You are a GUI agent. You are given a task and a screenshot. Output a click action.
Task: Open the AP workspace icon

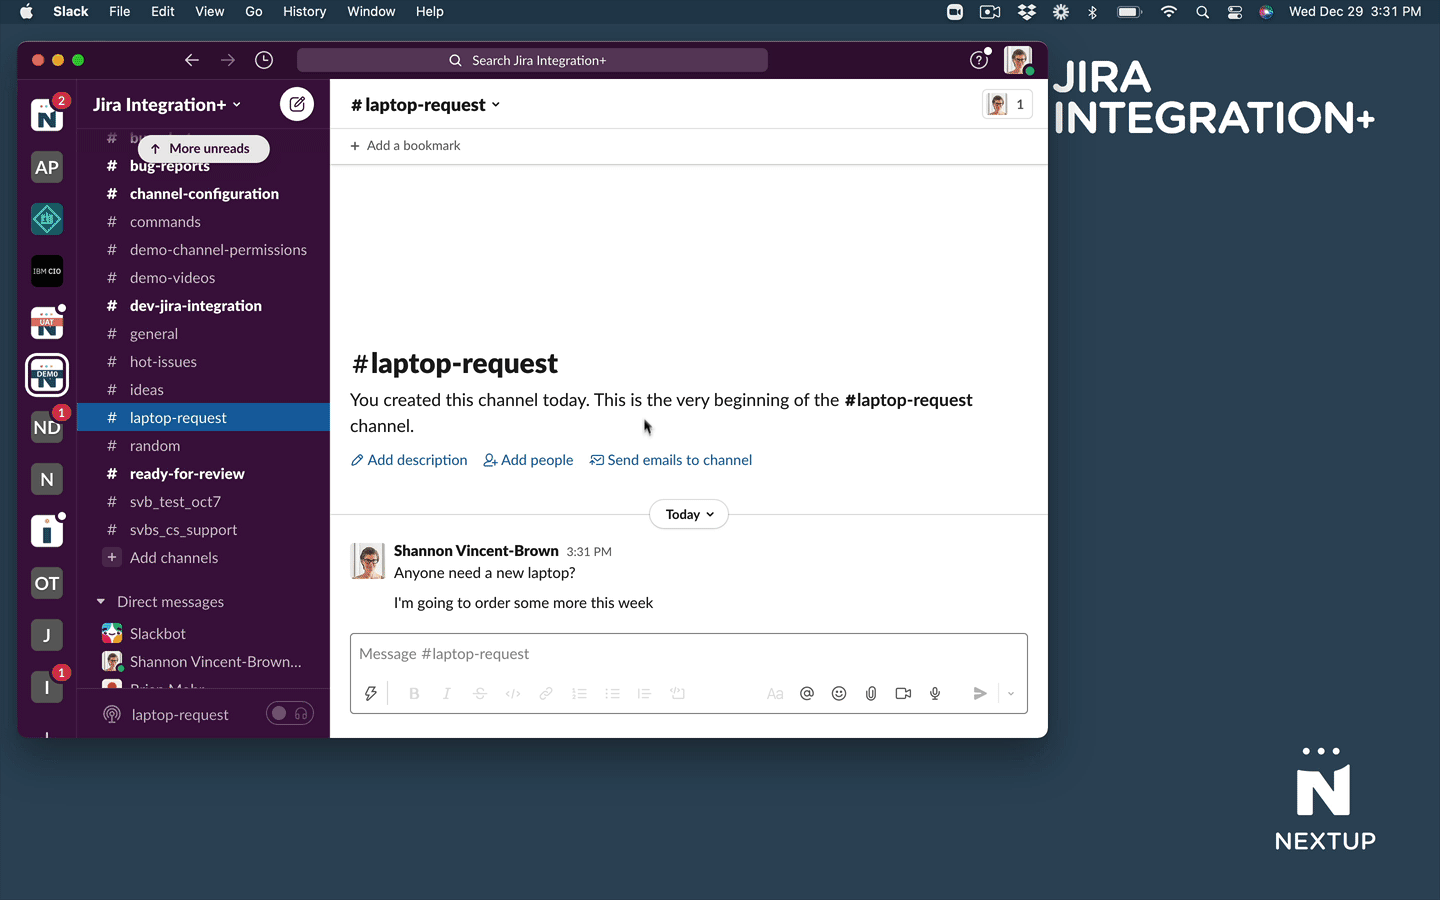47,167
